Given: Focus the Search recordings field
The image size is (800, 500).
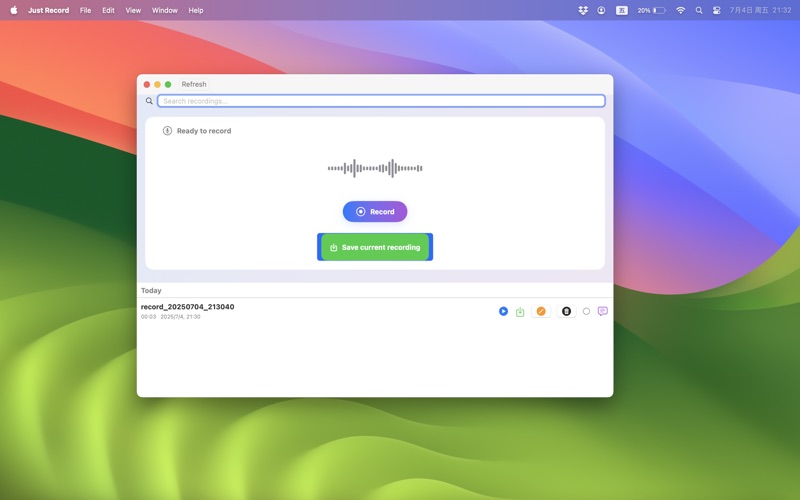Looking at the screenshot, I should click(x=381, y=101).
